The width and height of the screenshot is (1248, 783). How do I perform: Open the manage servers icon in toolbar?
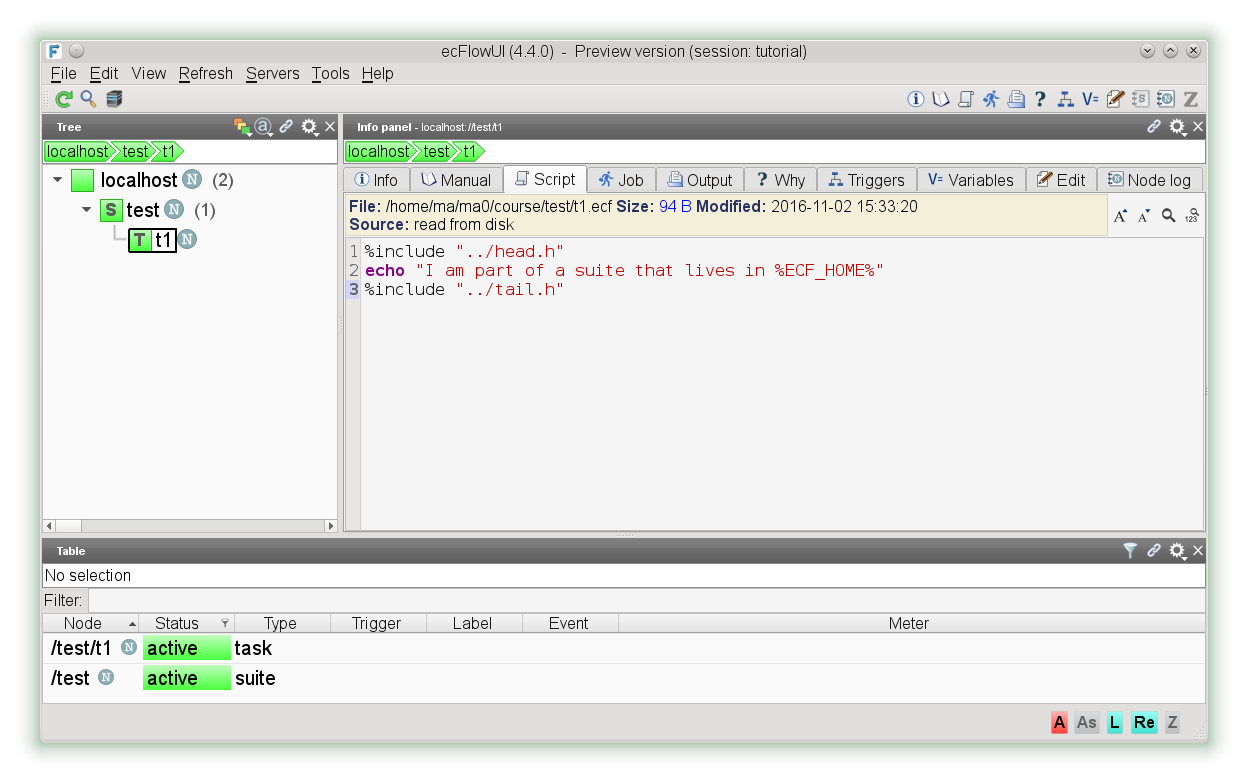coord(114,99)
